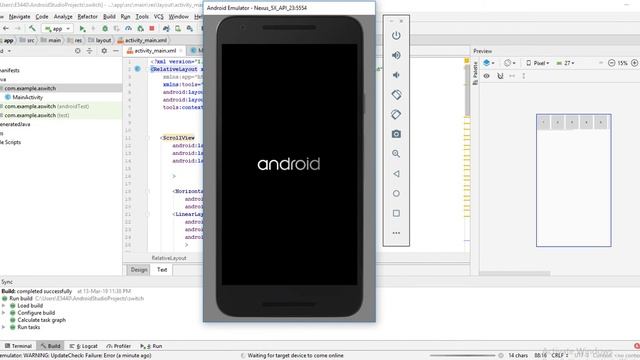Click the Sync Project with Gradle icon
640x360 pixels.
(x=166, y=29)
